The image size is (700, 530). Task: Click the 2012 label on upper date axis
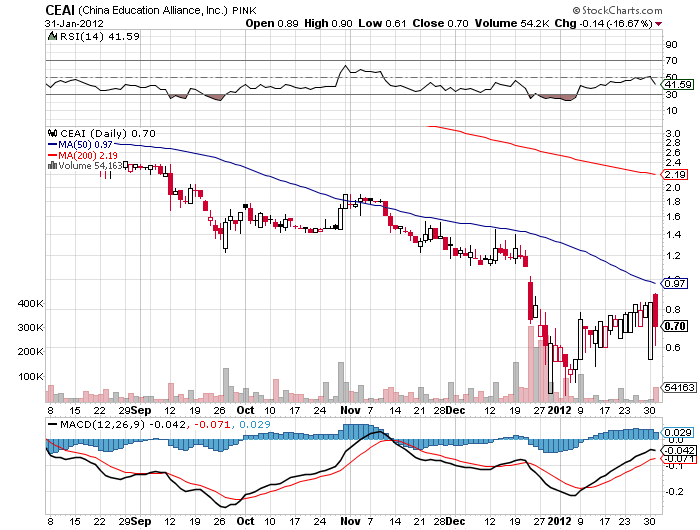[x=559, y=410]
